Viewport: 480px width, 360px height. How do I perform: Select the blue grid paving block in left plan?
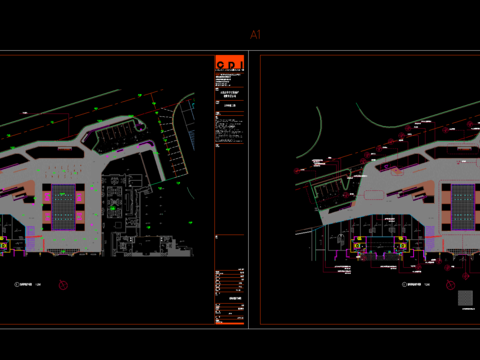coord(63,207)
